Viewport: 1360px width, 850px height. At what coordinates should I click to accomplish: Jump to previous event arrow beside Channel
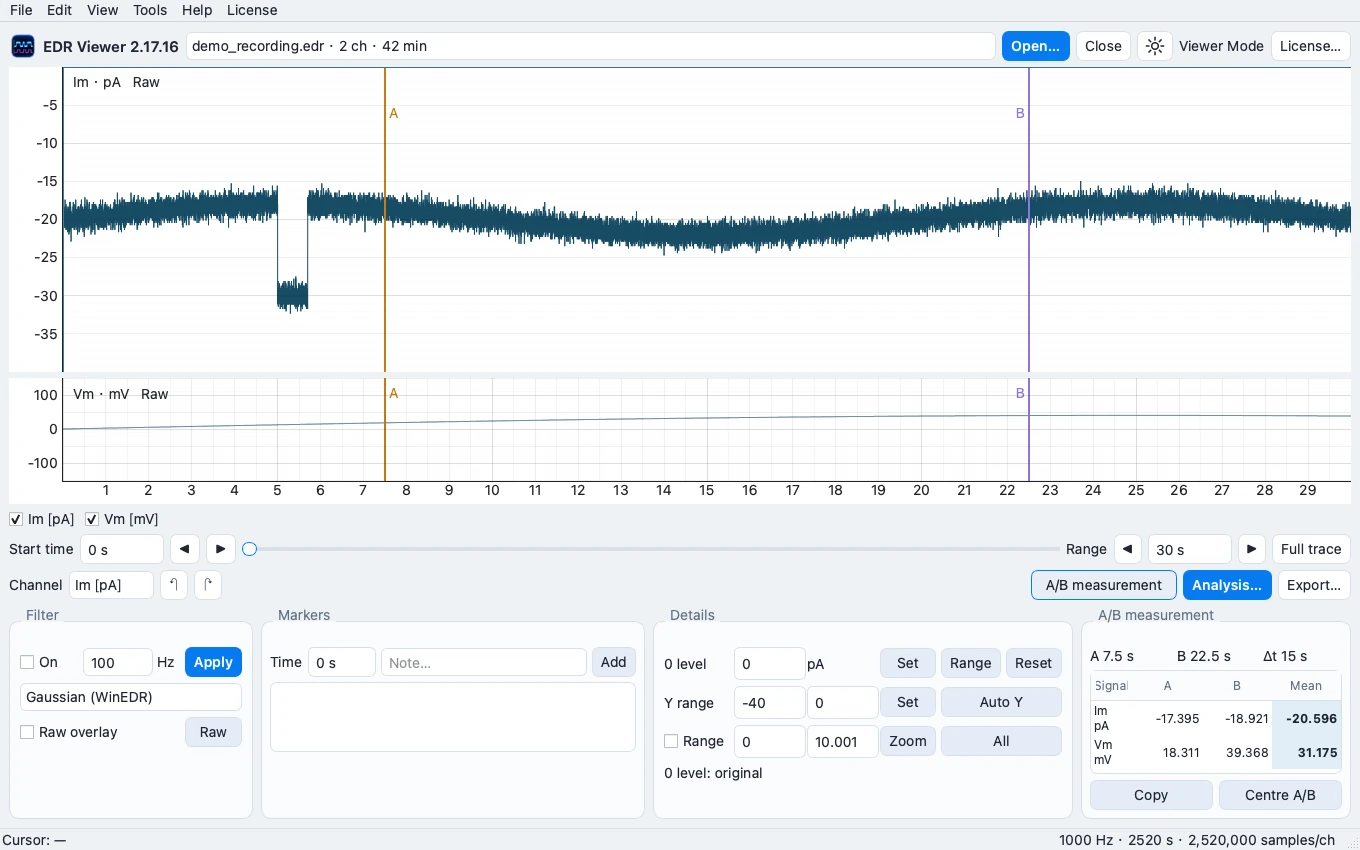(x=174, y=585)
